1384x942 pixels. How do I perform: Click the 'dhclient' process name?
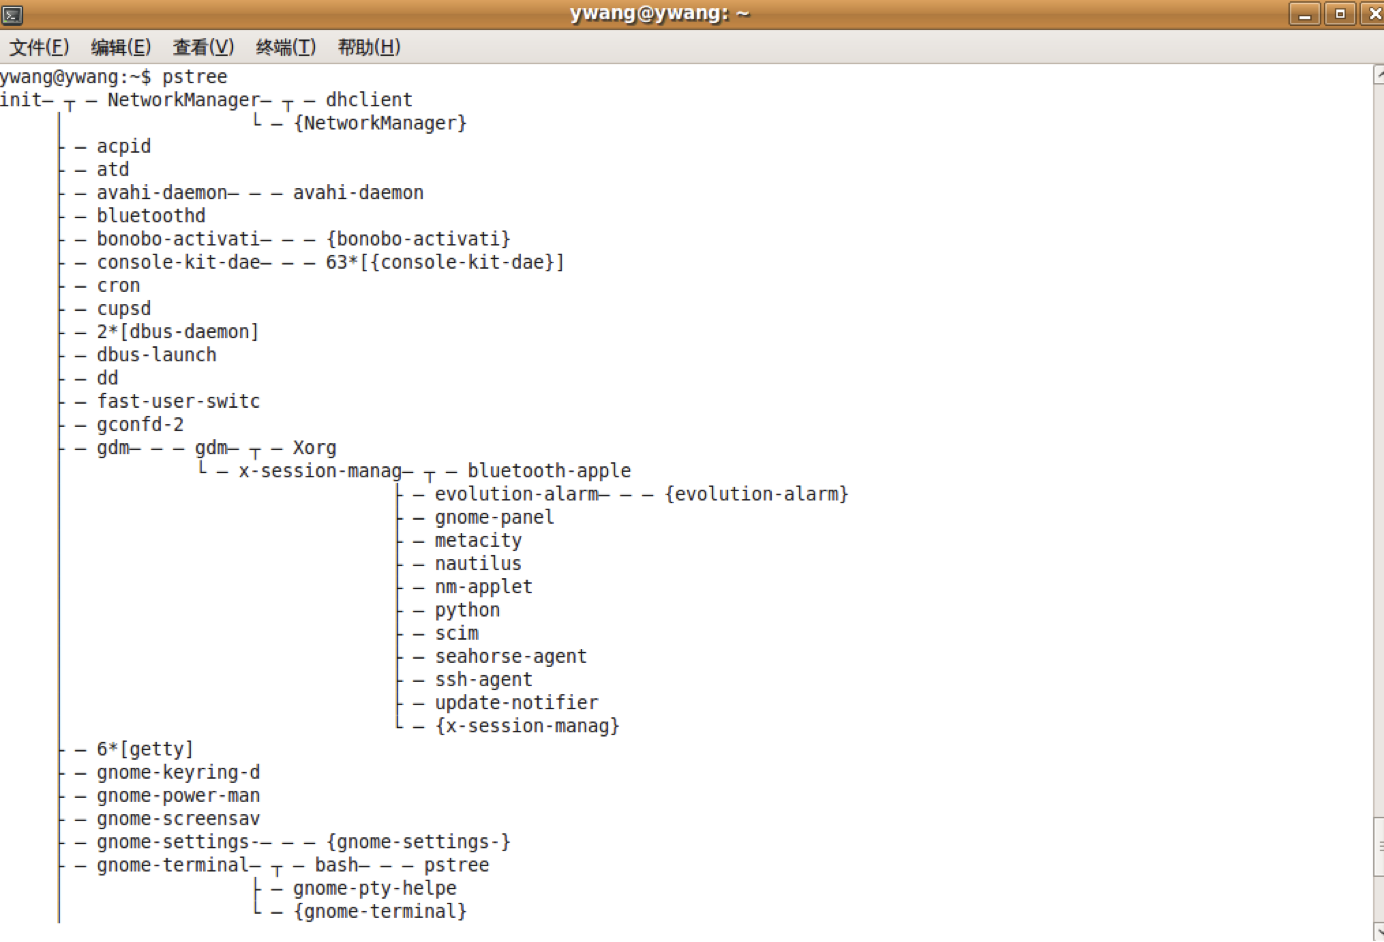click(369, 100)
